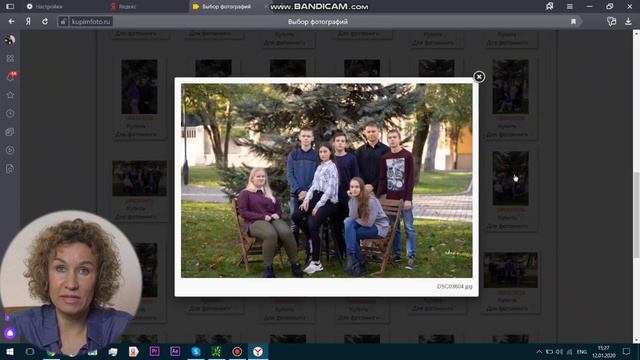Open Adobe Premiere Pro from taskbar
This screenshot has height=360, width=640.
click(x=154, y=351)
